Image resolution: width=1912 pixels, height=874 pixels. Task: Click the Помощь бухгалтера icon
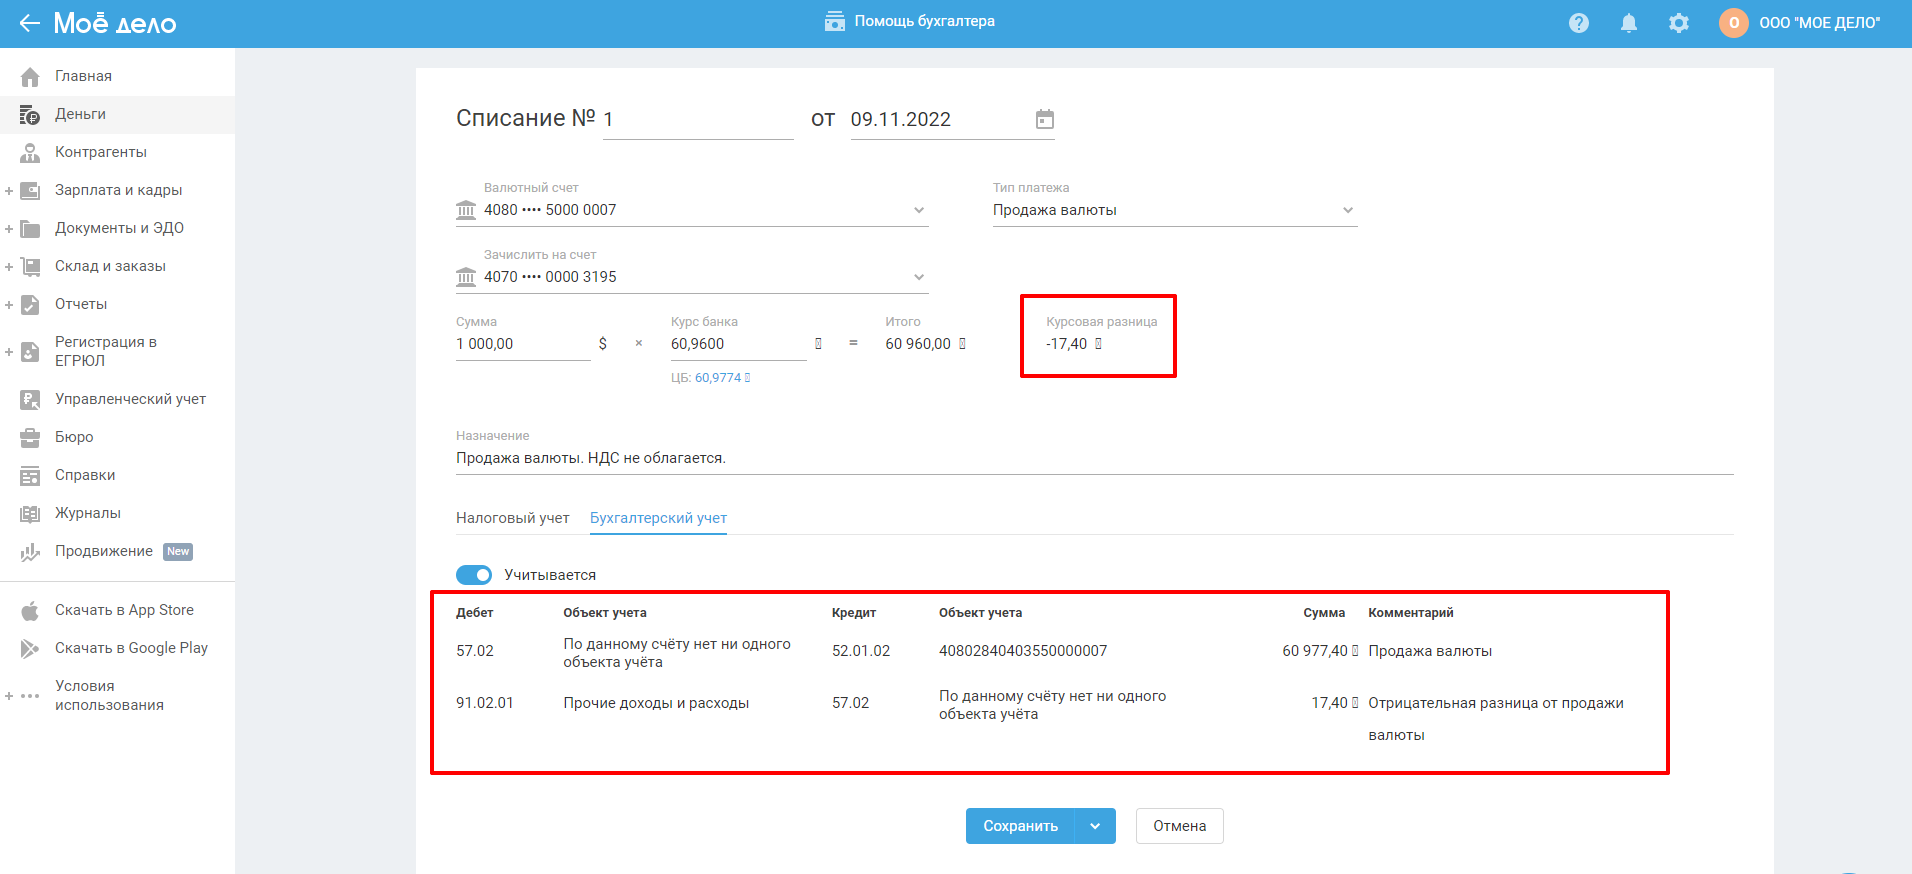(x=835, y=21)
